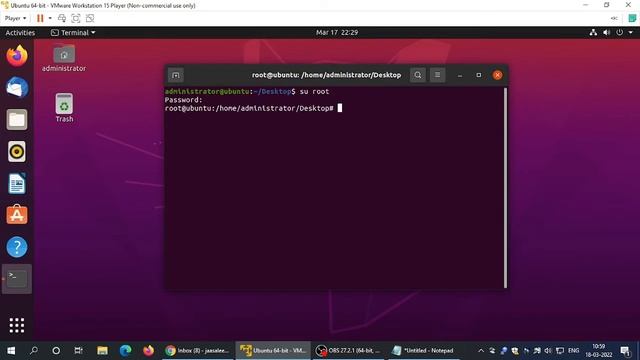Screen dimensions: 640x360
Task: Expand the power options arrow next to pause
Action: pos(50,18)
